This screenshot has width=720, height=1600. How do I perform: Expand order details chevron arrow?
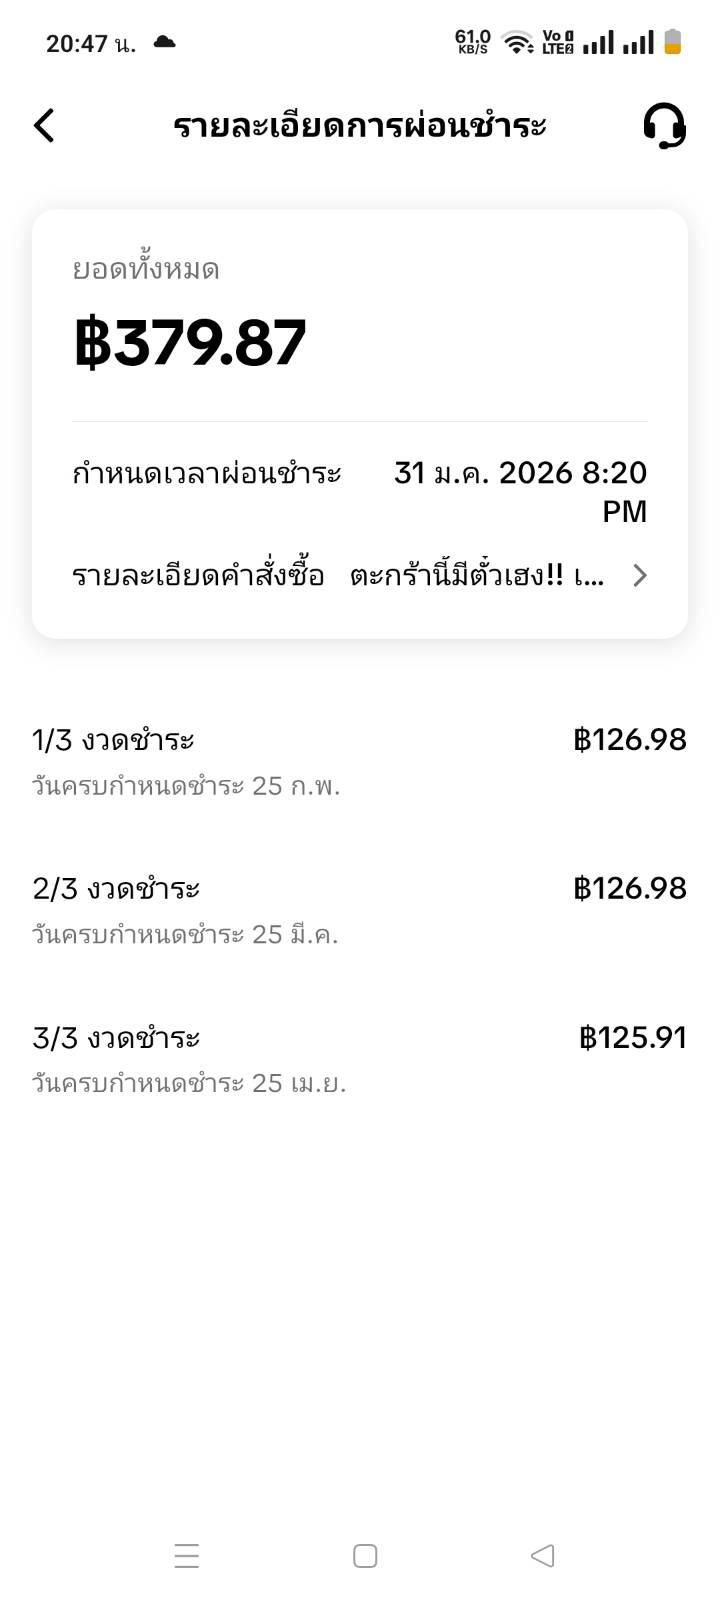tap(640, 576)
